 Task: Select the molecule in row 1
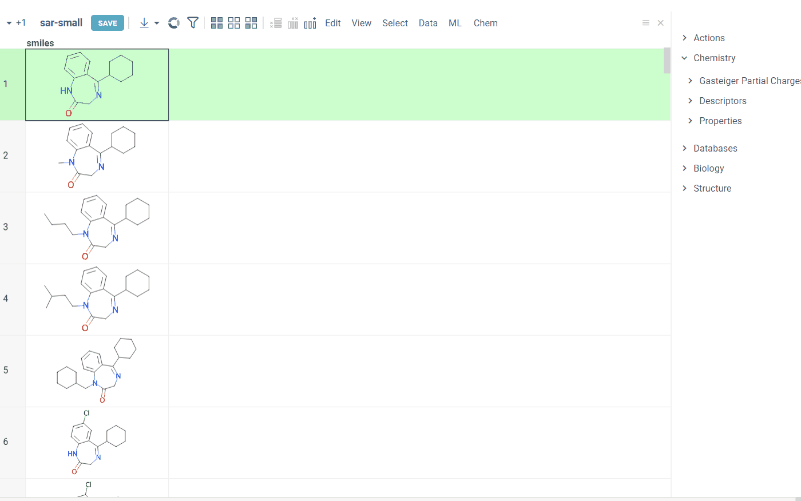[x=97, y=85]
